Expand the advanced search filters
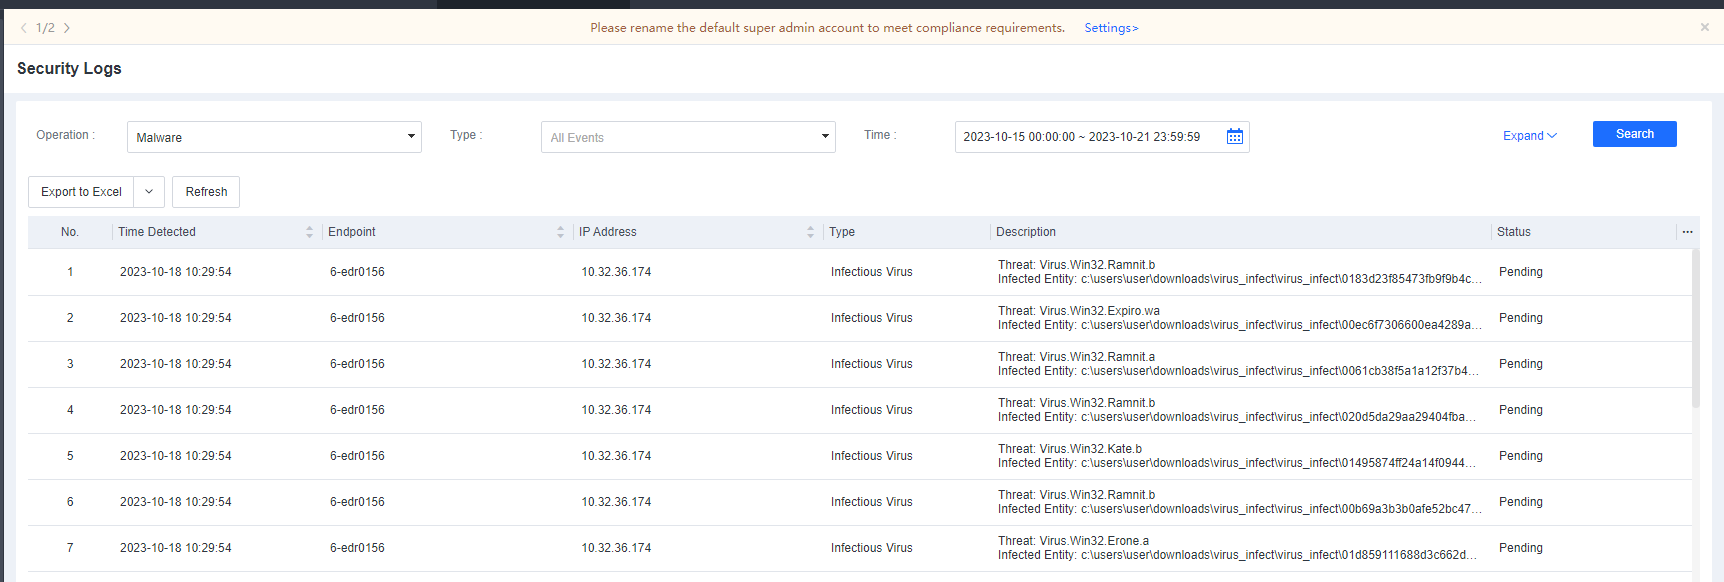 [x=1529, y=136]
